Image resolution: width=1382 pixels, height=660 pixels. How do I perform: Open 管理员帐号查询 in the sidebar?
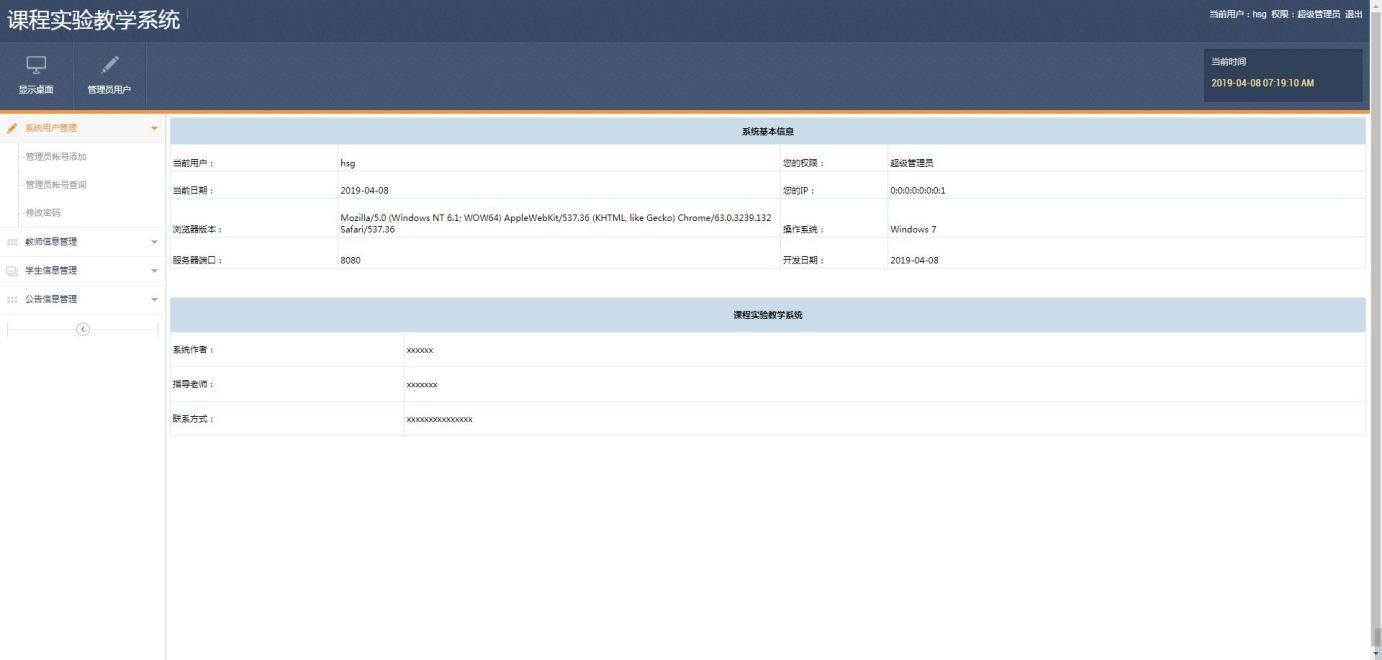[x=56, y=185]
